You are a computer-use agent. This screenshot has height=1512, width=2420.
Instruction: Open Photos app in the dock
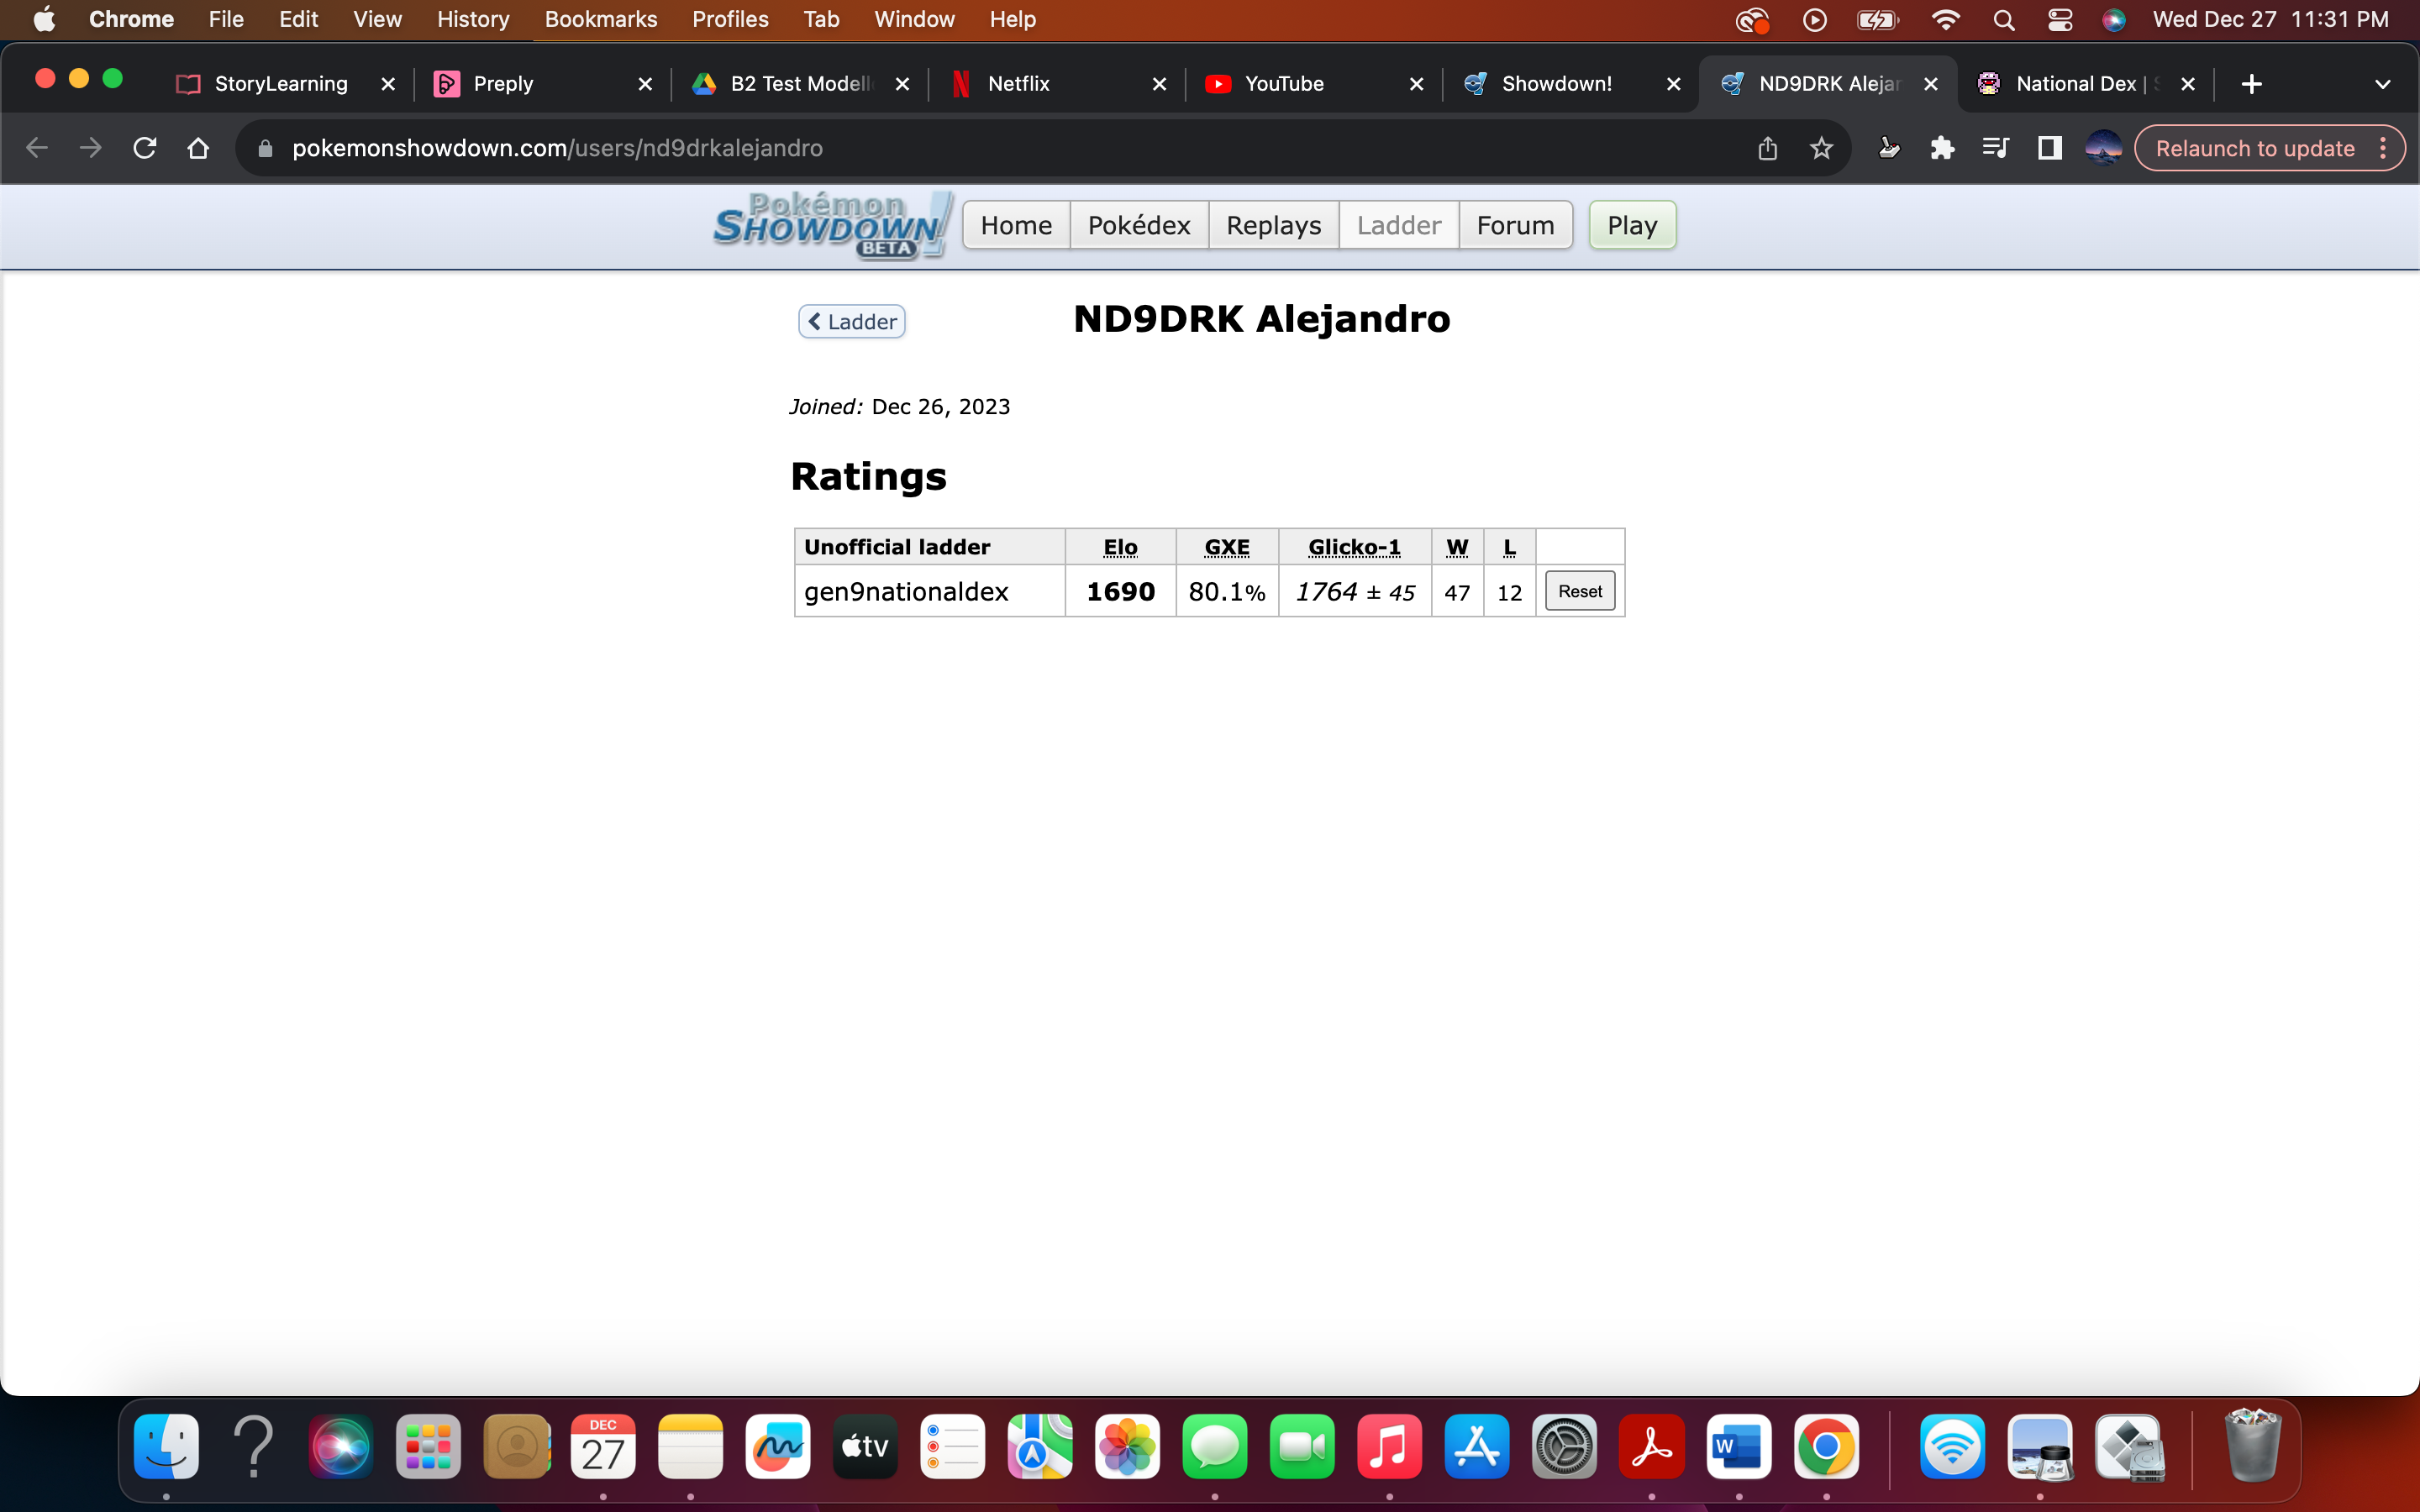point(1127,1446)
